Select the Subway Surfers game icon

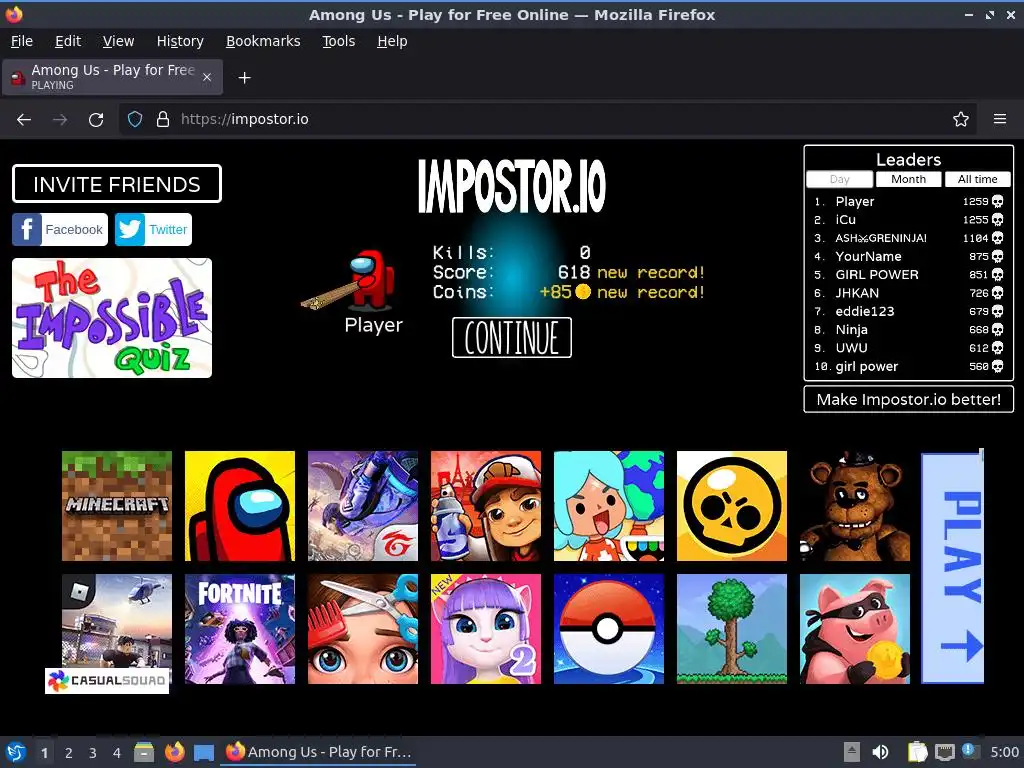(x=486, y=505)
